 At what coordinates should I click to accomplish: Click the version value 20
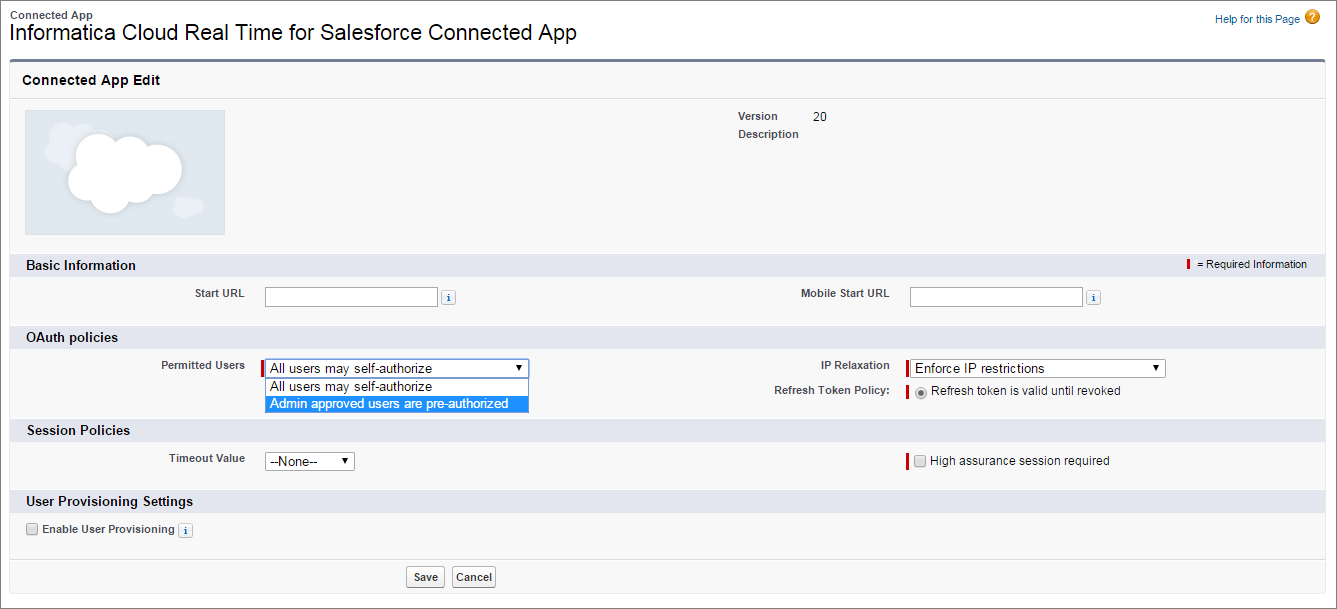click(x=820, y=117)
